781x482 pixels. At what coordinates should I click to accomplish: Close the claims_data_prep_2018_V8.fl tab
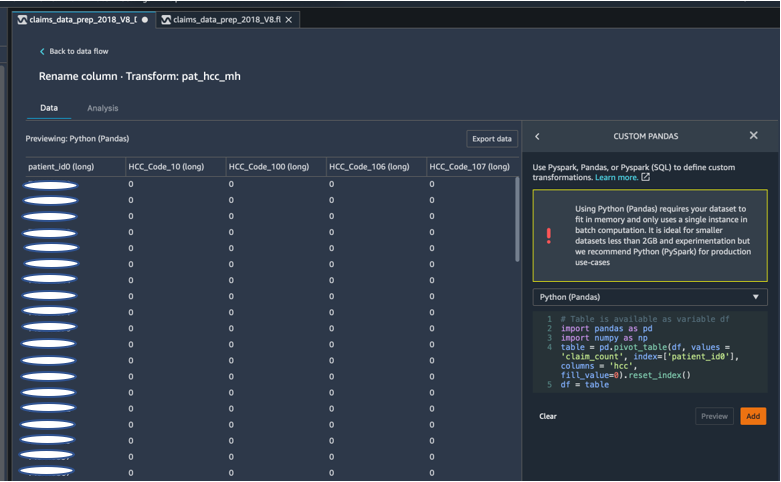tap(288, 20)
